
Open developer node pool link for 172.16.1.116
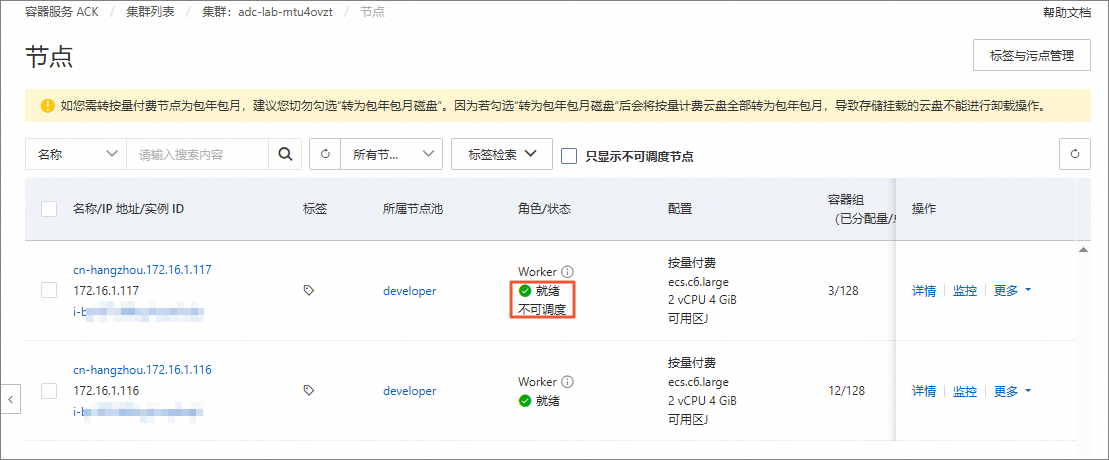click(x=410, y=391)
